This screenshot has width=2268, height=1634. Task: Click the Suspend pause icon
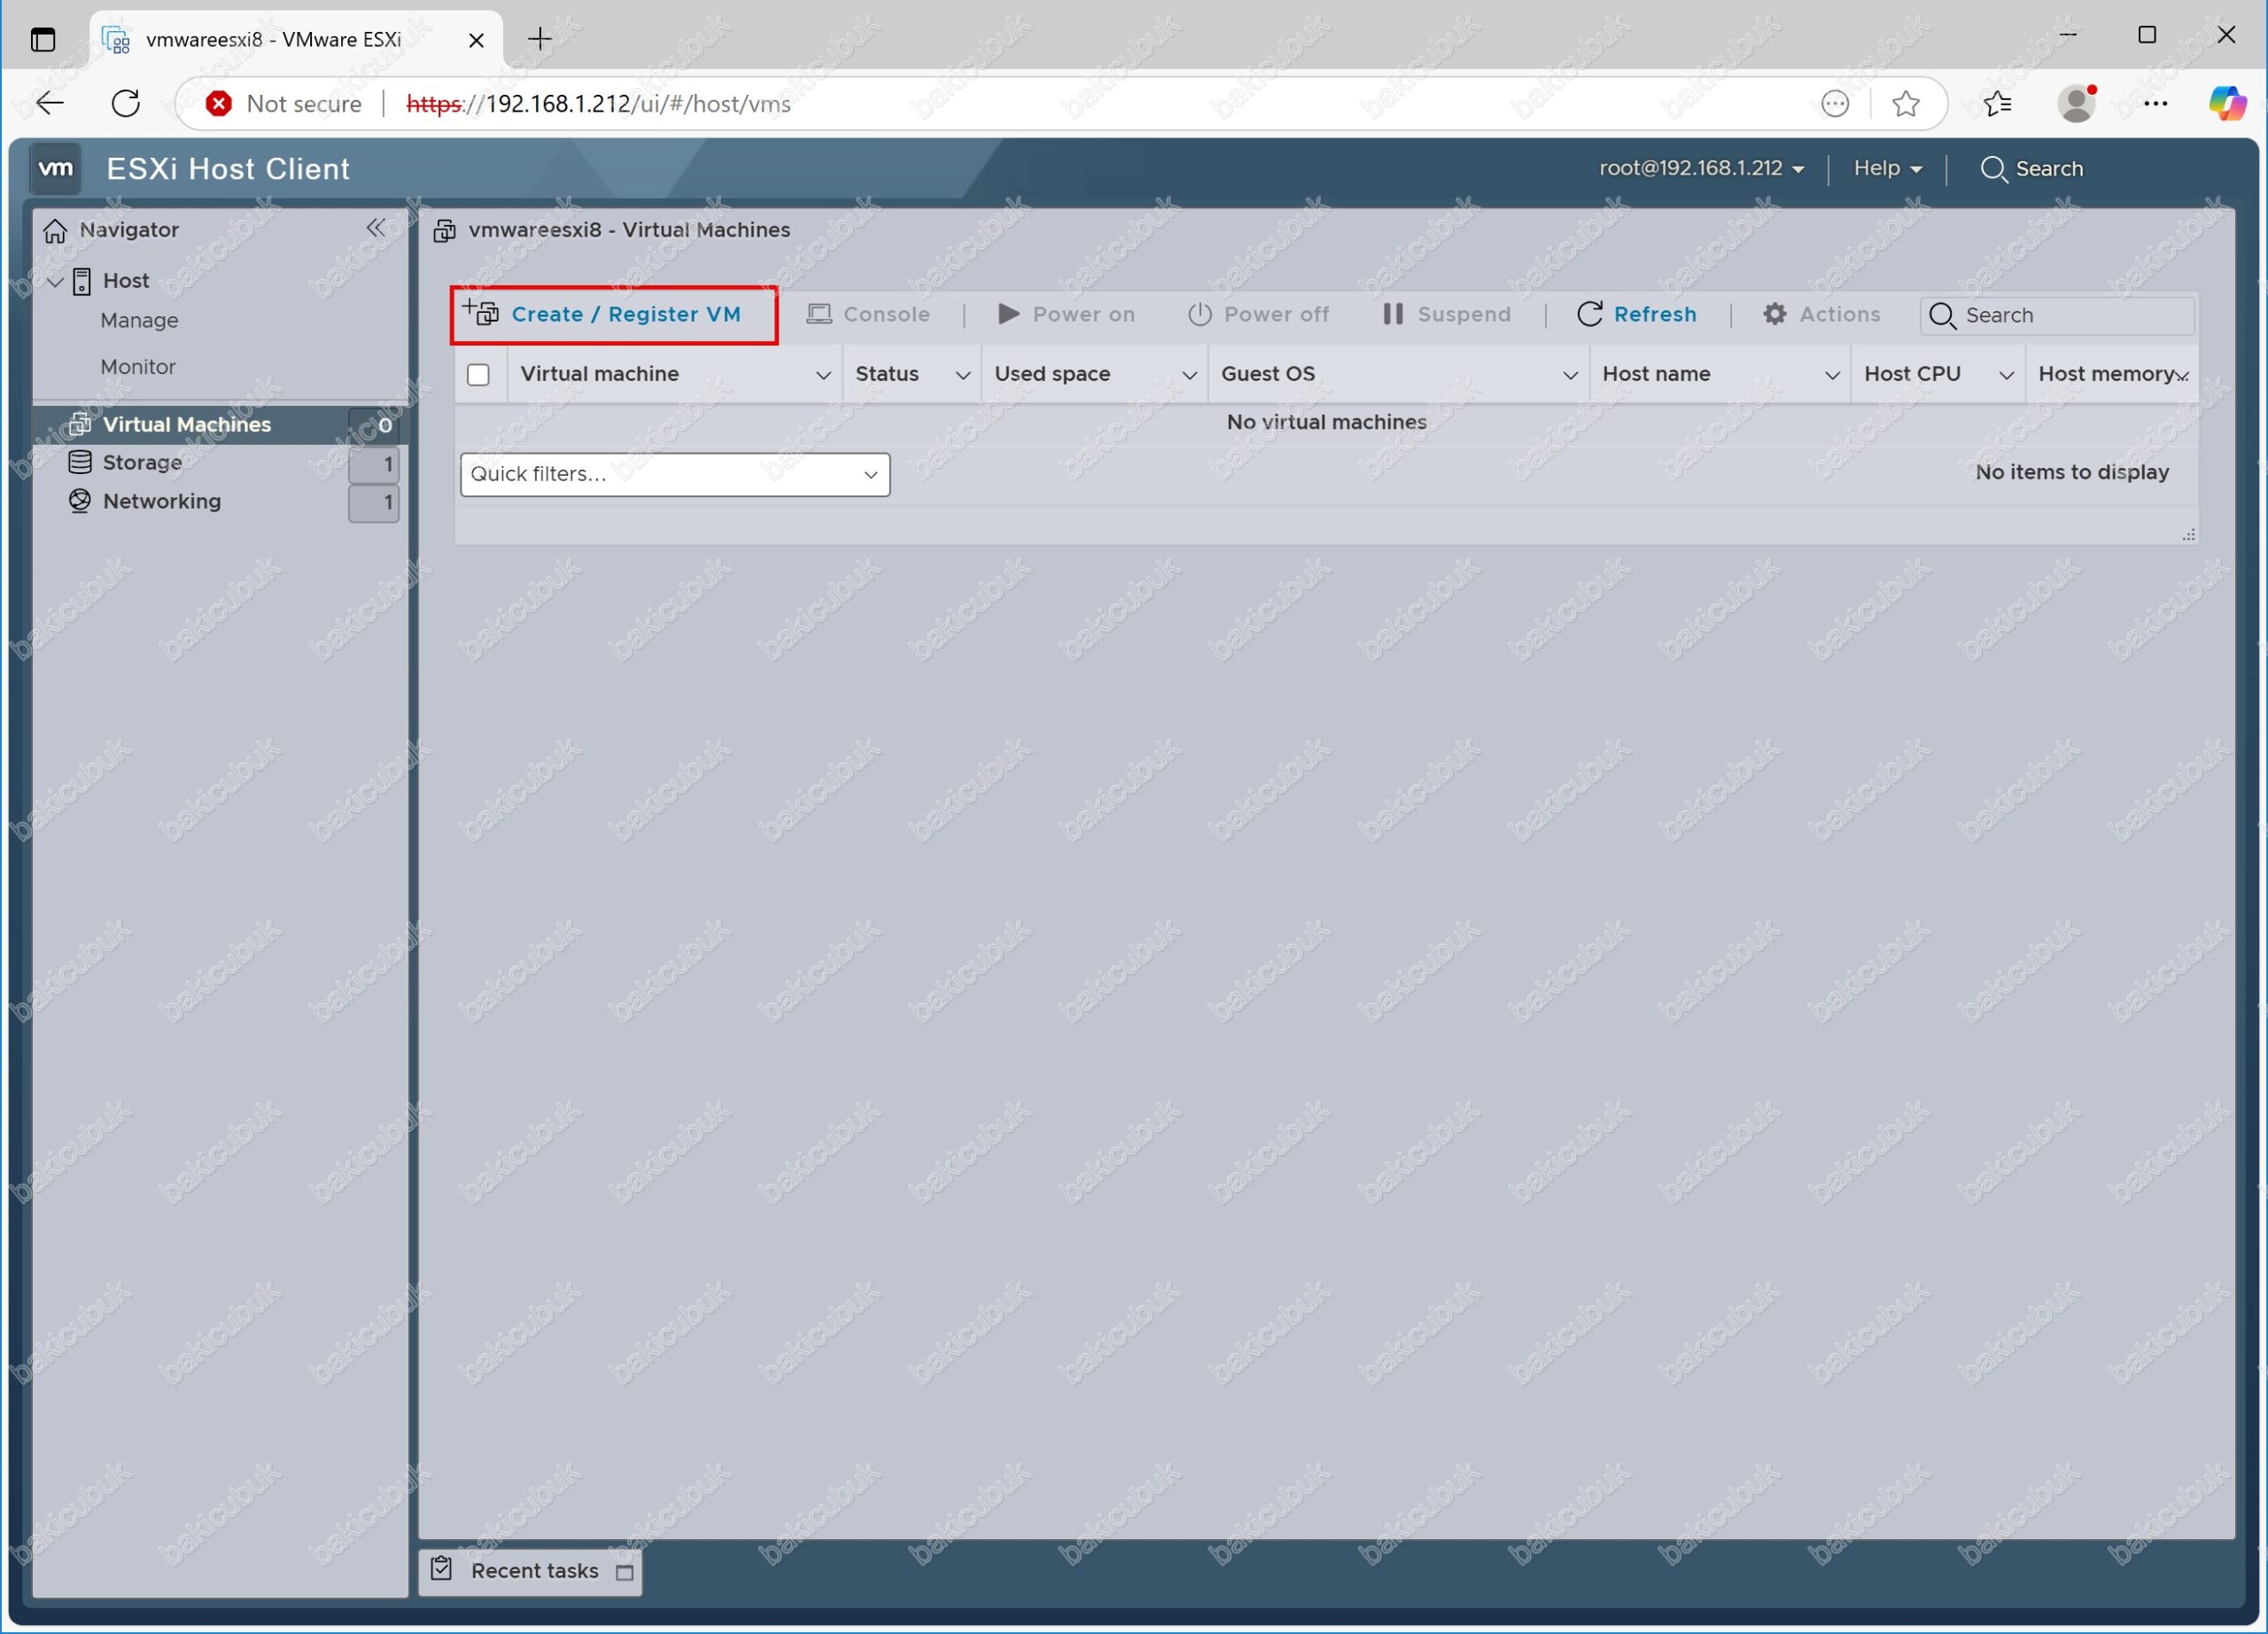pos(1392,314)
